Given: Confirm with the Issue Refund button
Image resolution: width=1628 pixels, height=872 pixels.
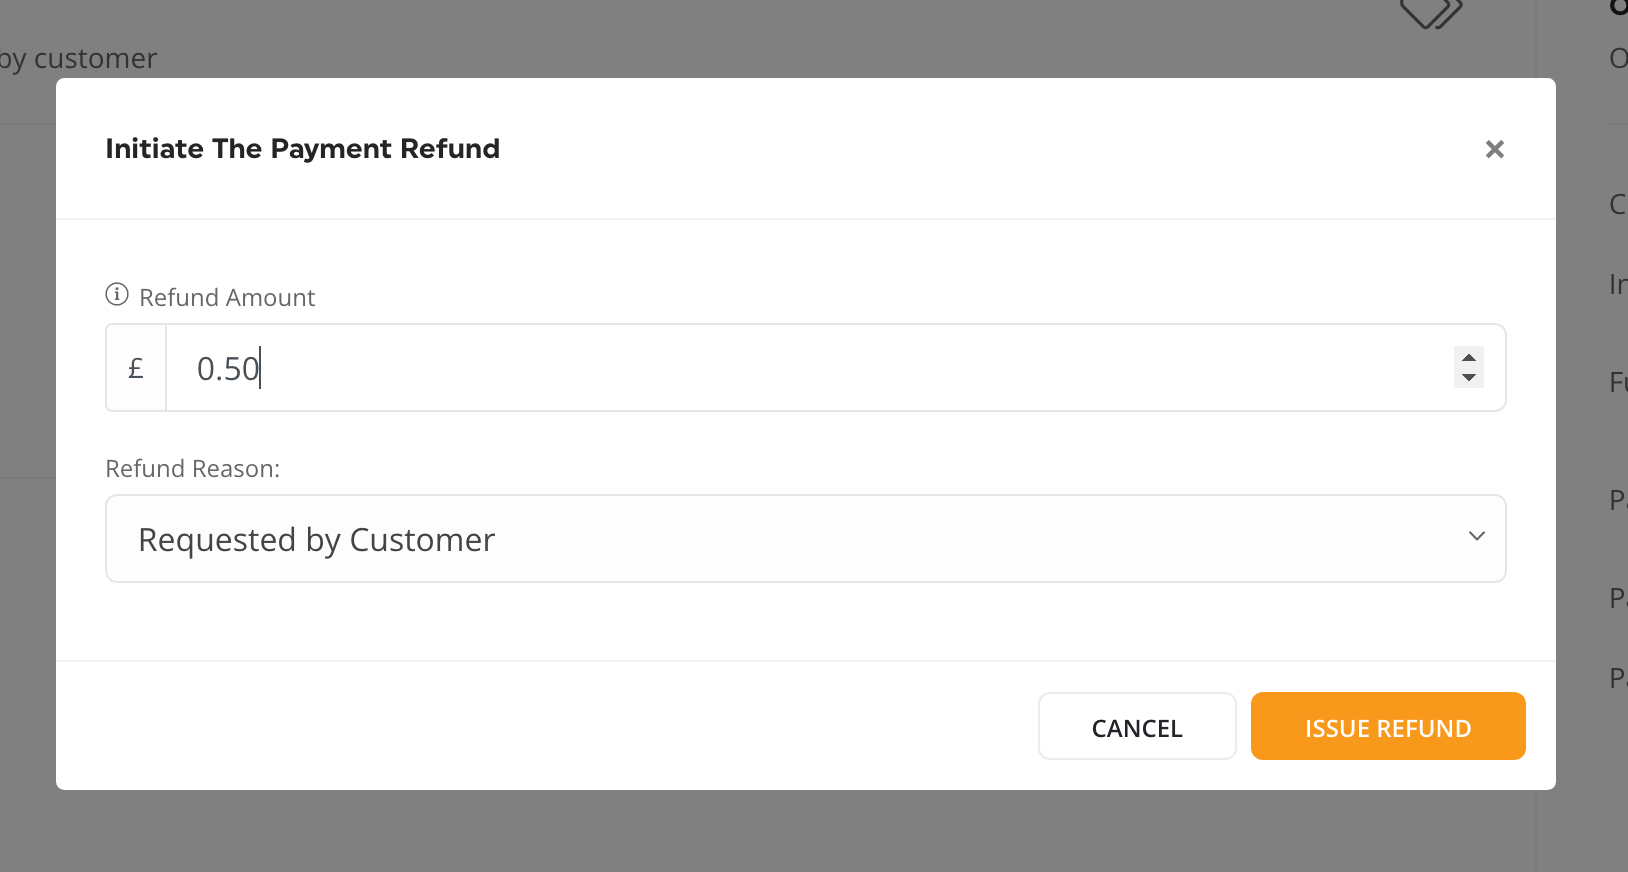Looking at the screenshot, I should click(x=1387, y=727).
